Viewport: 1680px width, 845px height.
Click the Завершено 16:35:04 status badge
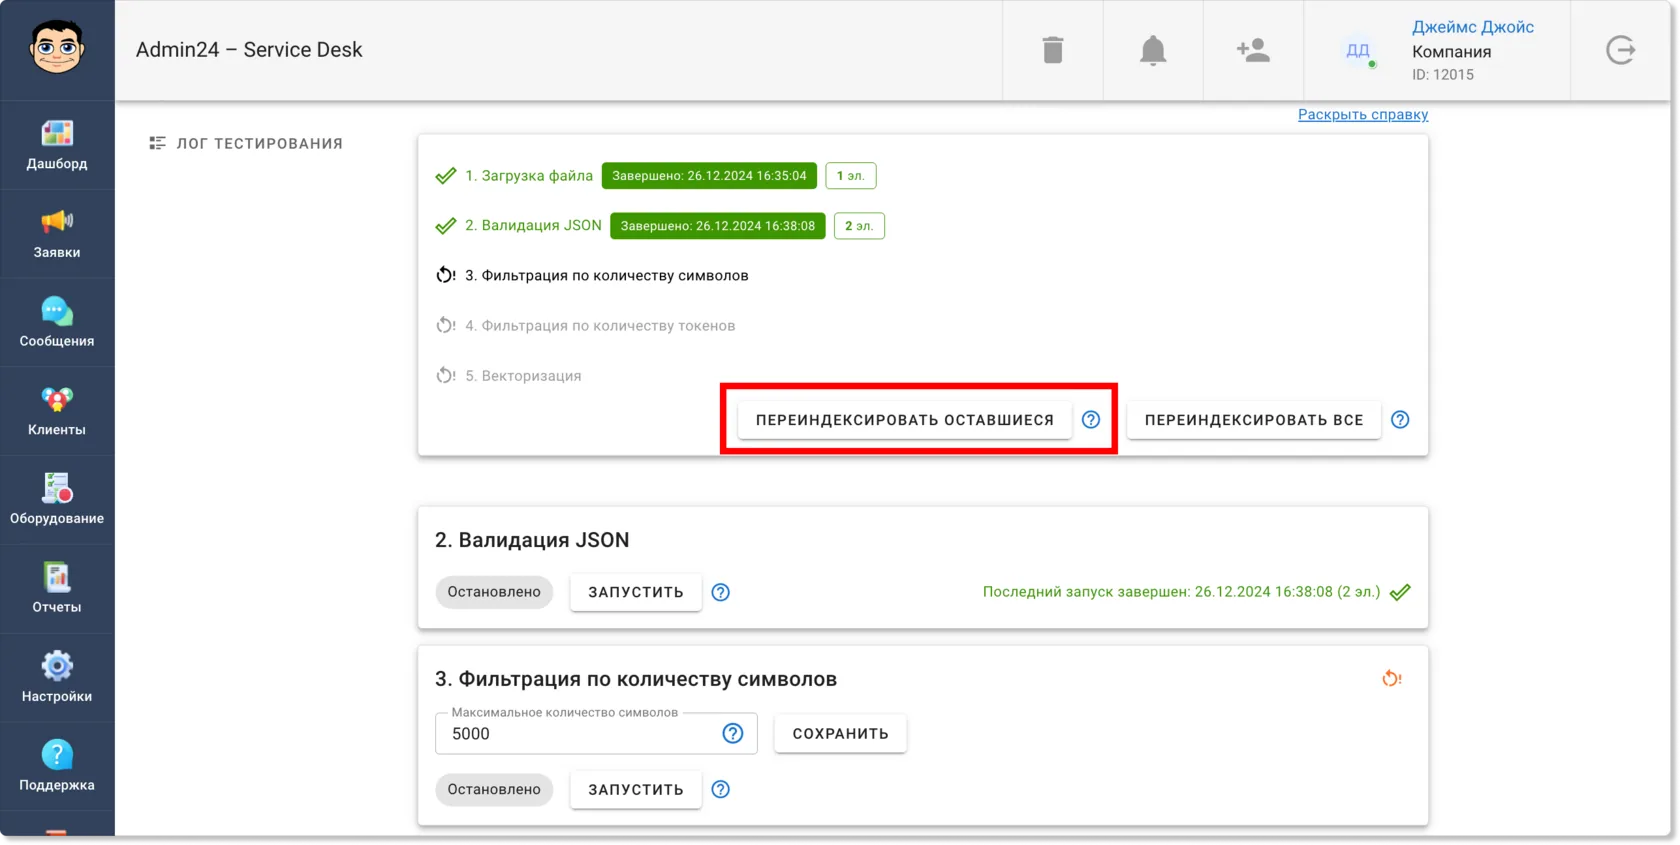709,176
